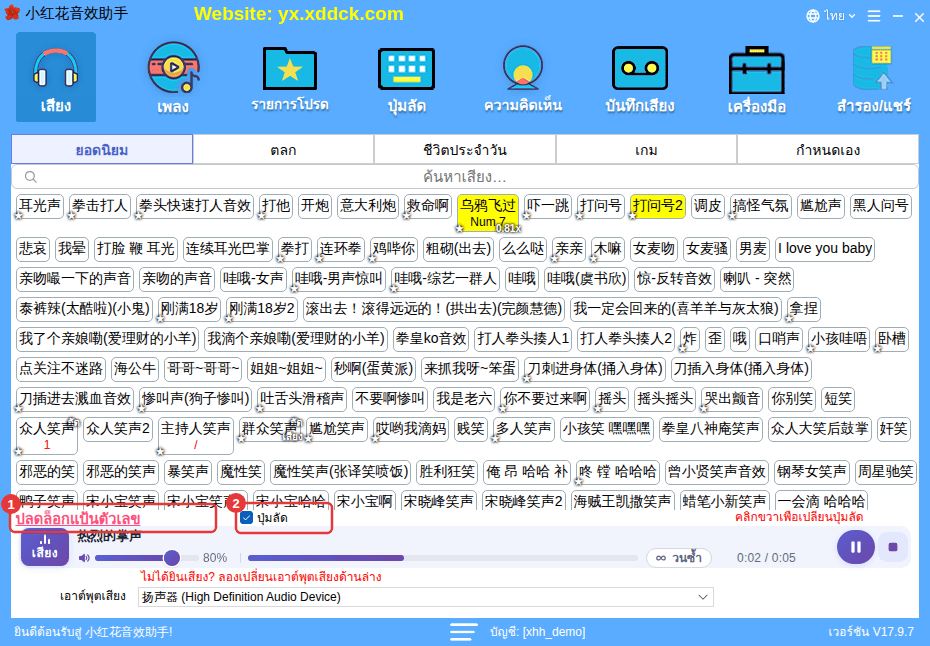Expand the bottom status bar lines handle
The width and height of the screenshot is (930, 646).
pos(463,632)
